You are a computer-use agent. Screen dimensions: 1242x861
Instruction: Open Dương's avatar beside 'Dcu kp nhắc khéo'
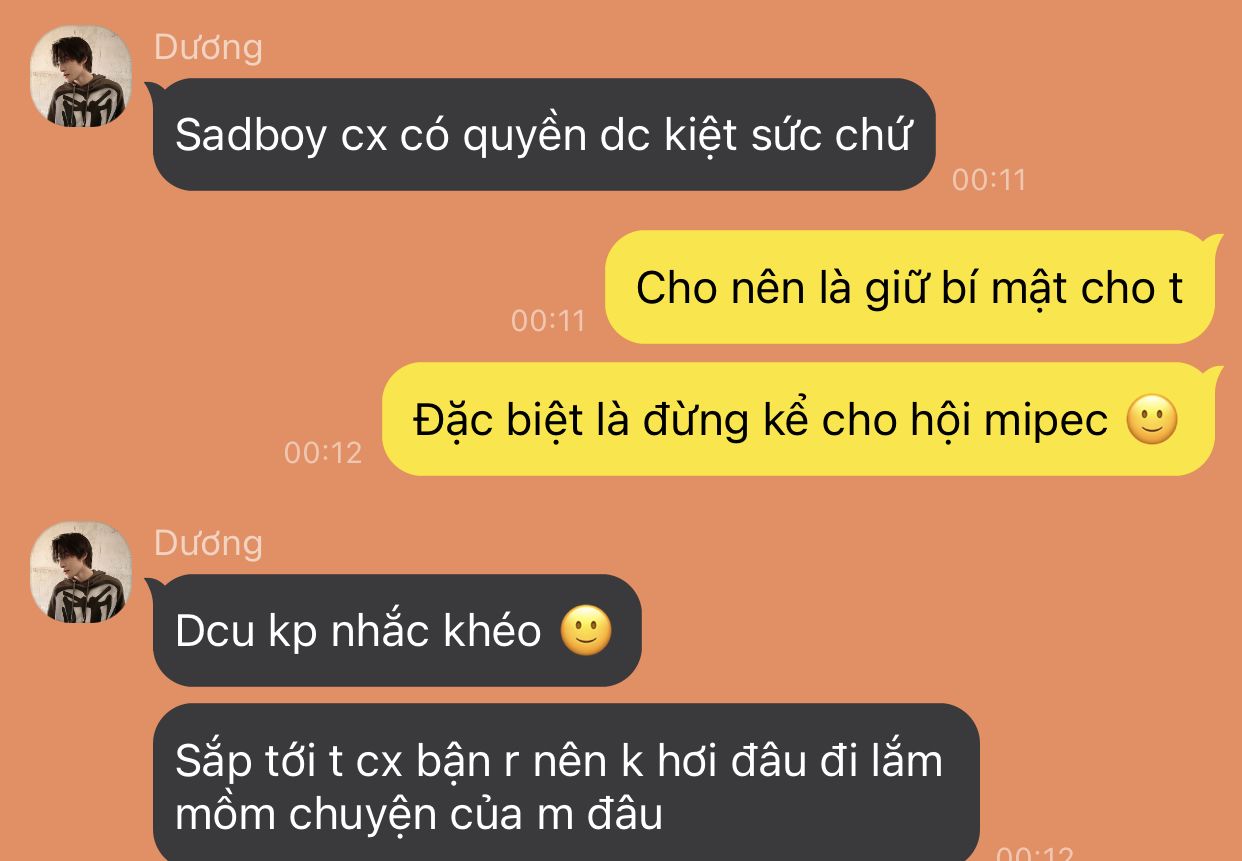[x=81, y=572]
